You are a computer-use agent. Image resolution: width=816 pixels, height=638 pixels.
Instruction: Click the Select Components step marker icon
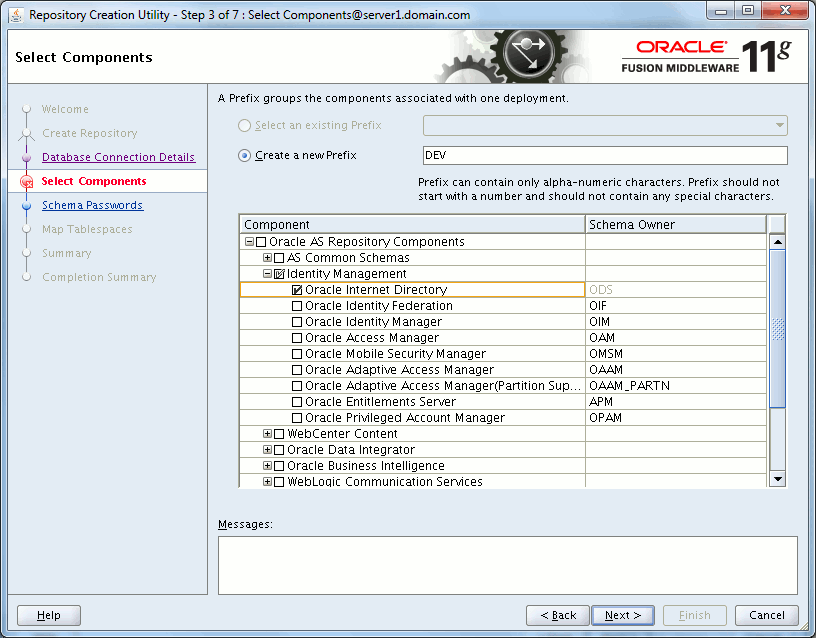click(26, 182)
